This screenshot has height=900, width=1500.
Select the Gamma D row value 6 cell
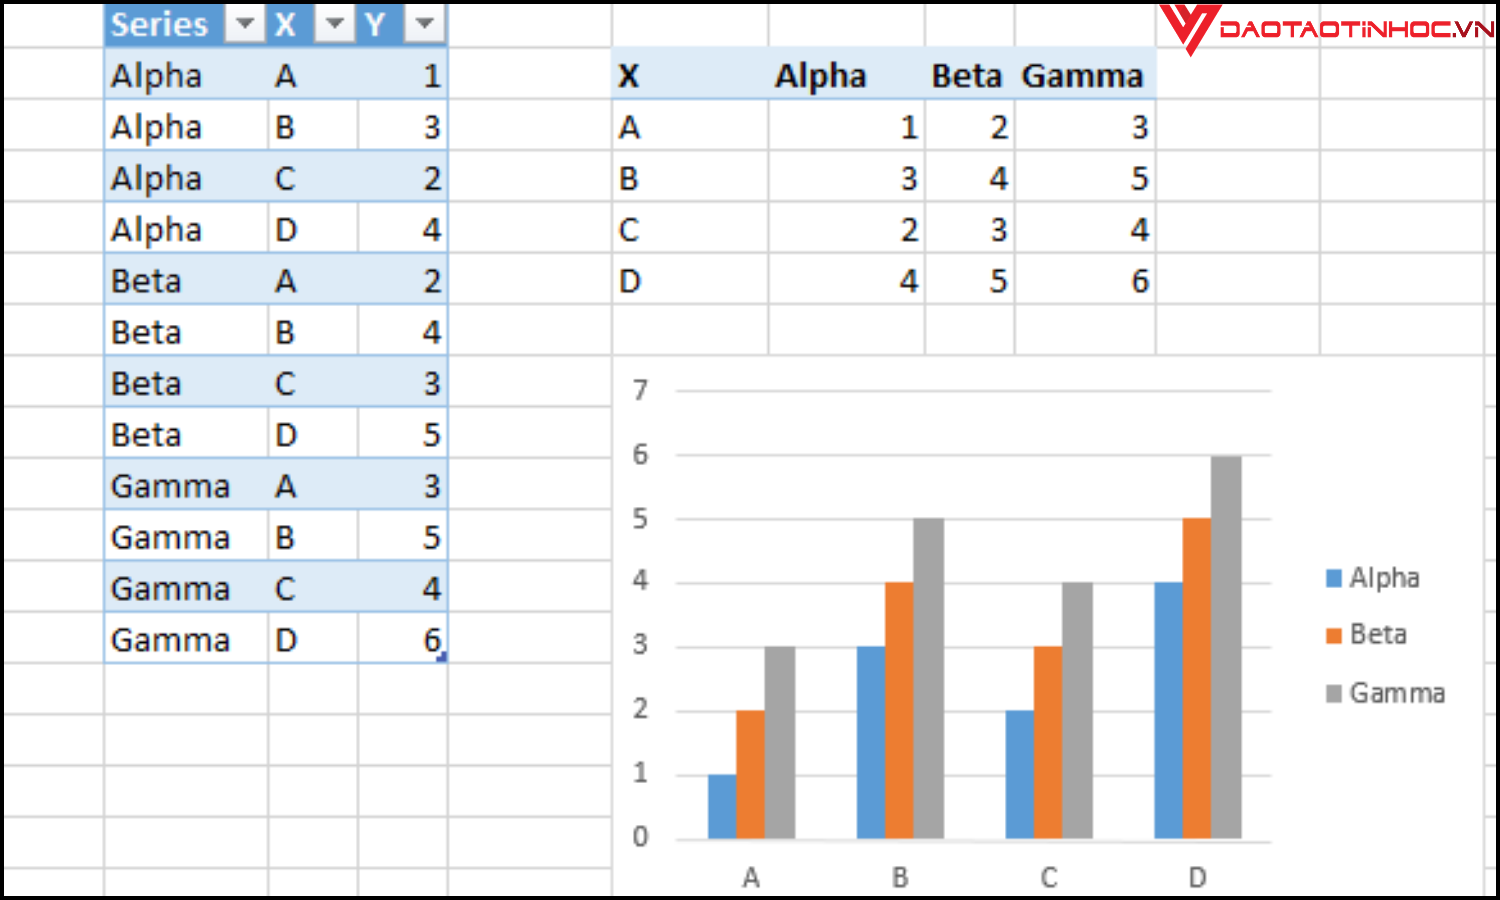tap(403, 640)
